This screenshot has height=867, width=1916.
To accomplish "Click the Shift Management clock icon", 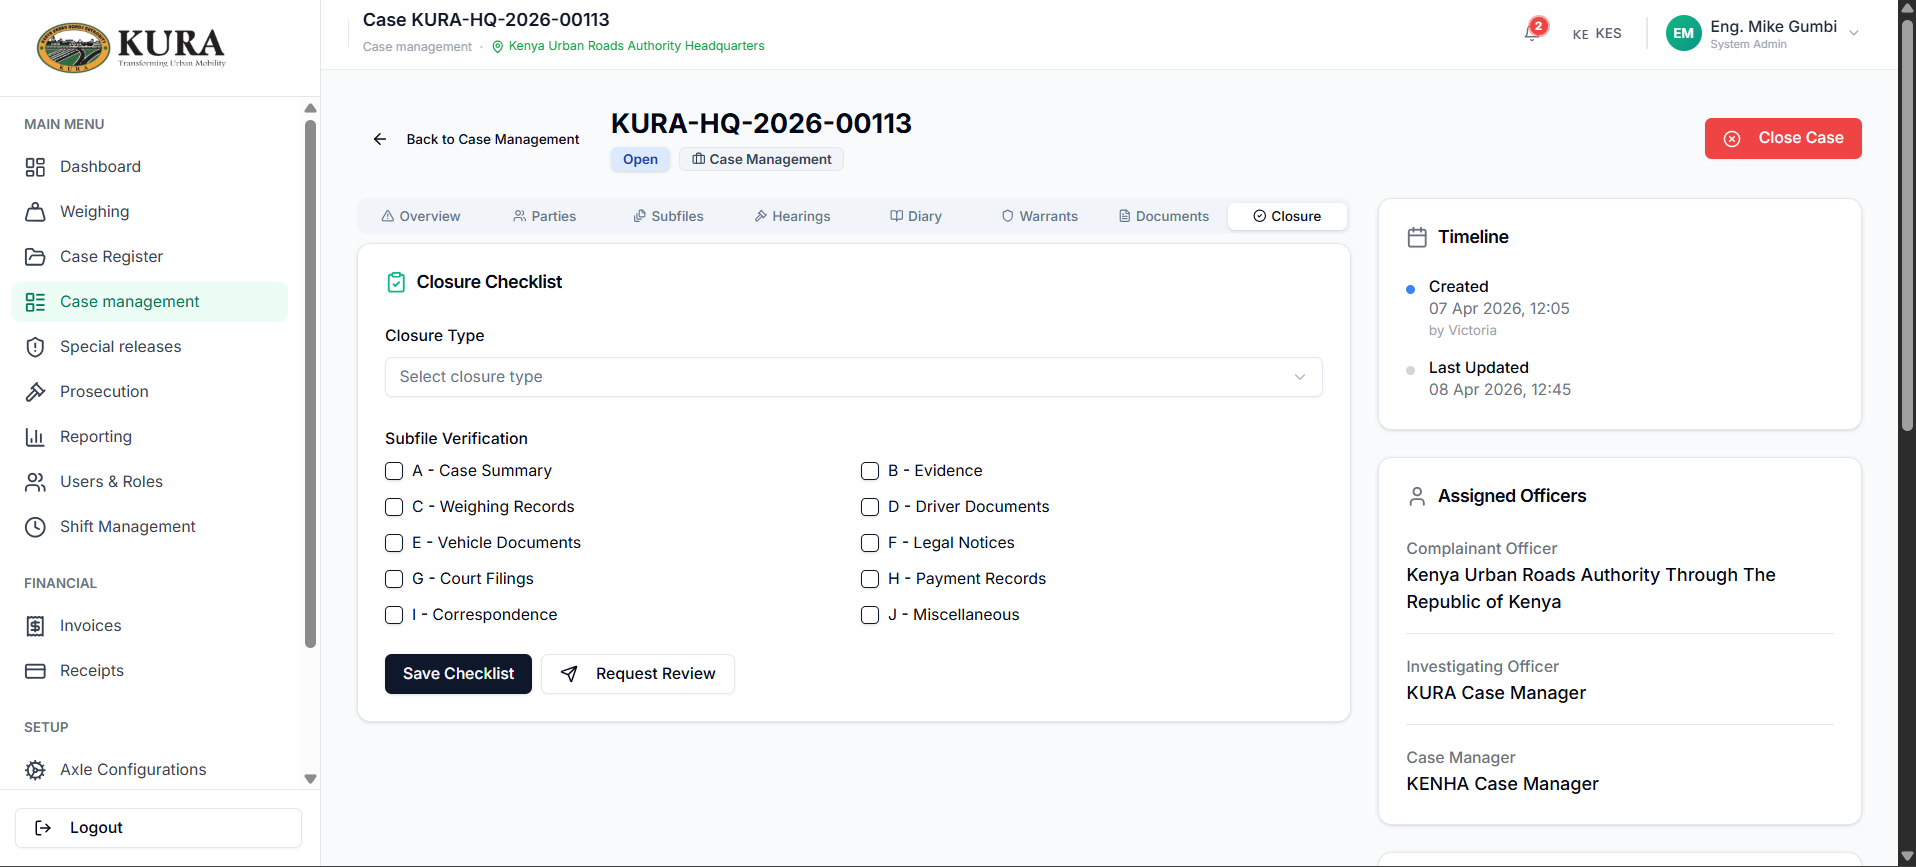I will (35, 527).
